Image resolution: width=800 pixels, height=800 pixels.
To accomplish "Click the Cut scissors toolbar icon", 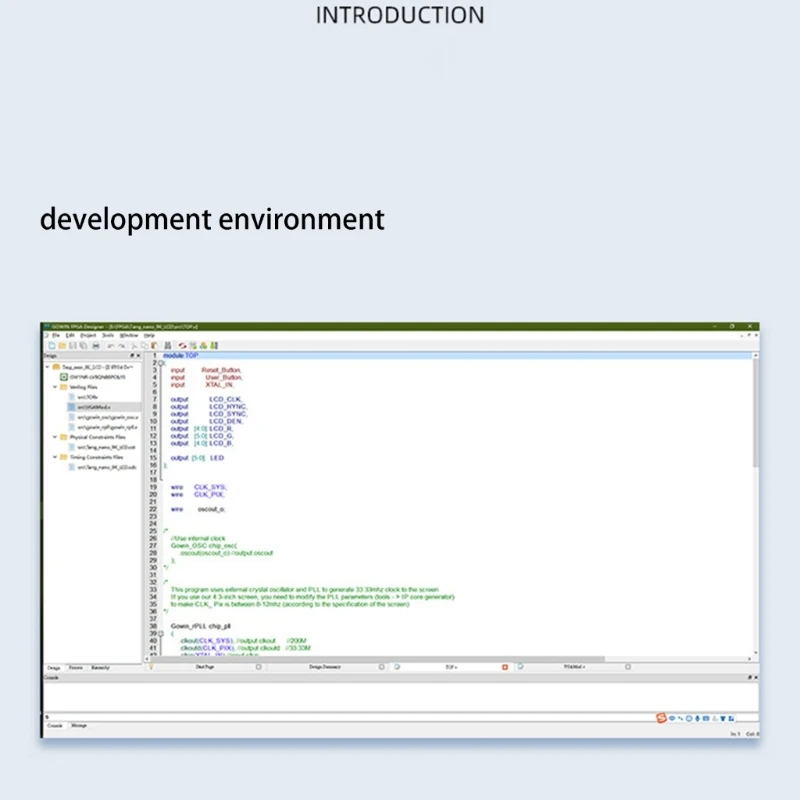I will coord(134,345).
